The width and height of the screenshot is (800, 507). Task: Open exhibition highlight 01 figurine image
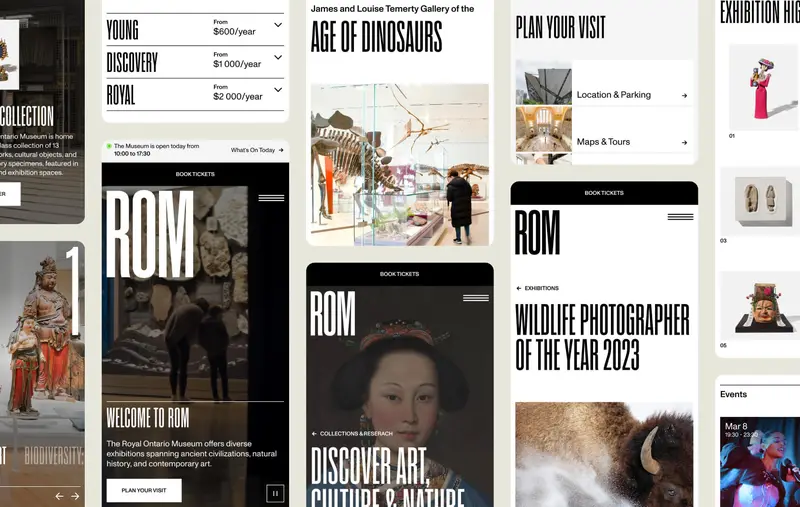coord(764,87)
